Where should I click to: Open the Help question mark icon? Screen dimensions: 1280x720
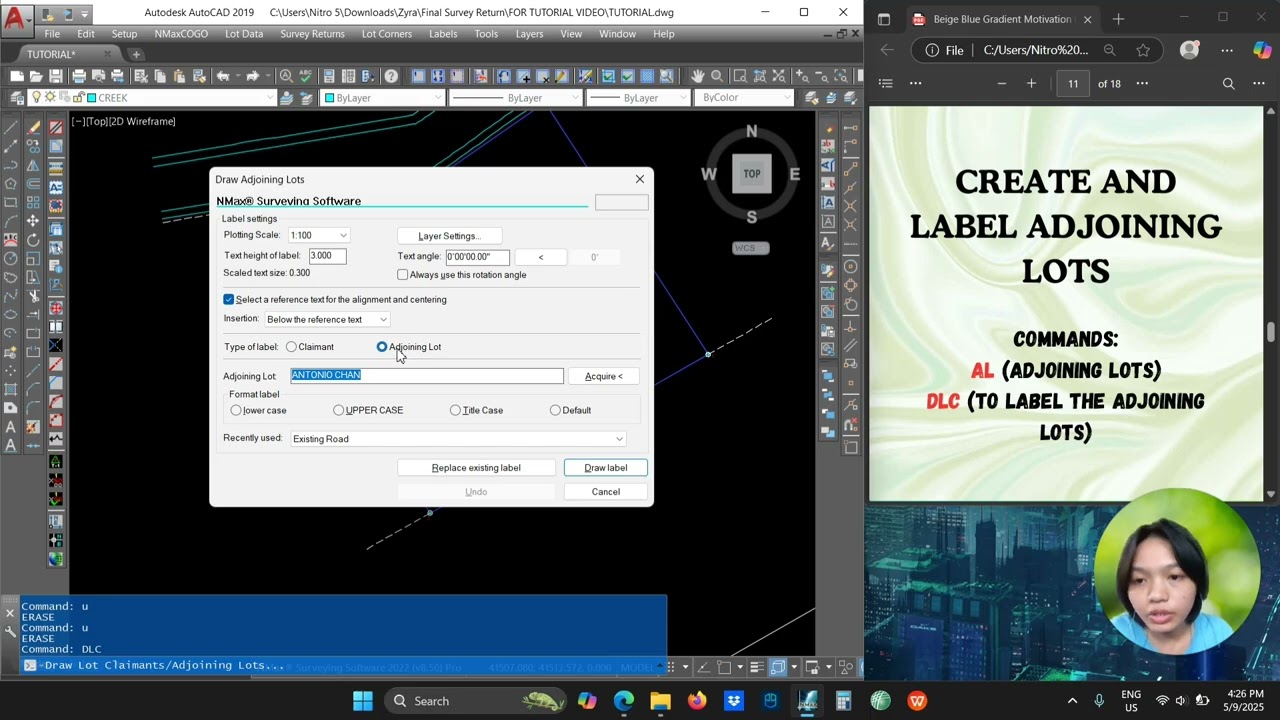pos(391,76)
